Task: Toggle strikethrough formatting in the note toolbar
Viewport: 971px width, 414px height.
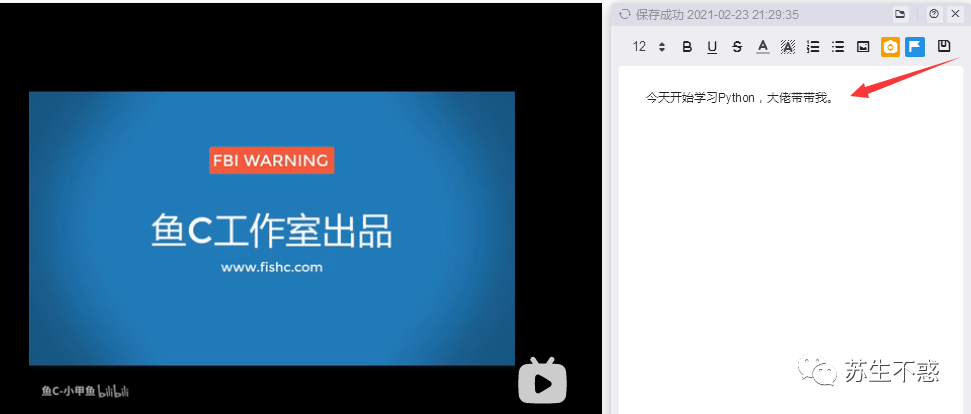Action: point(737,47)
